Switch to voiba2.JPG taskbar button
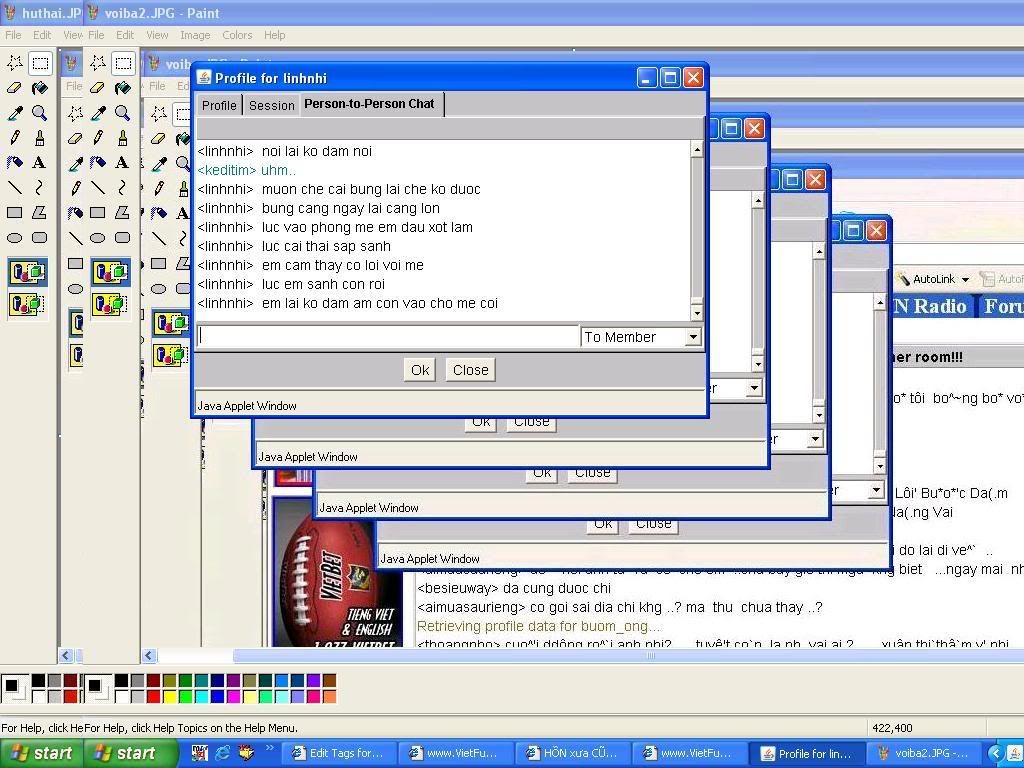 (925, 753)
